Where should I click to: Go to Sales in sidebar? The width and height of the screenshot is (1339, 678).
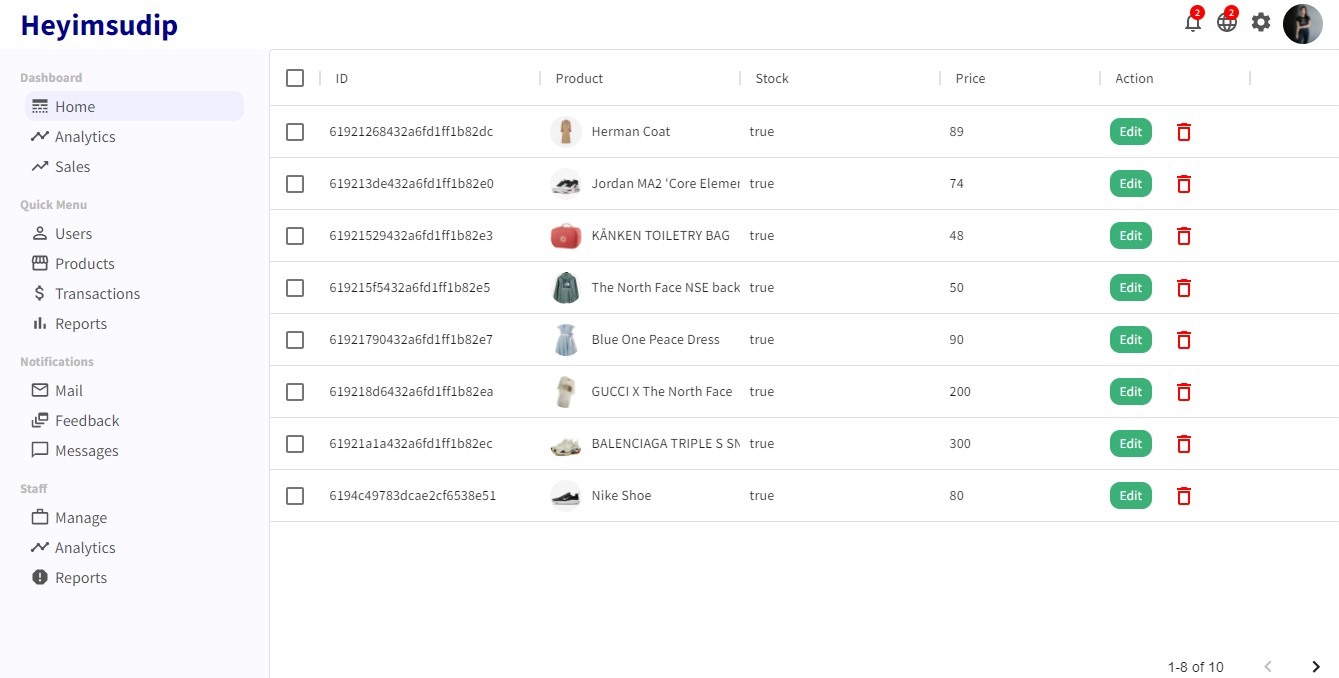[x=134, y=167]
